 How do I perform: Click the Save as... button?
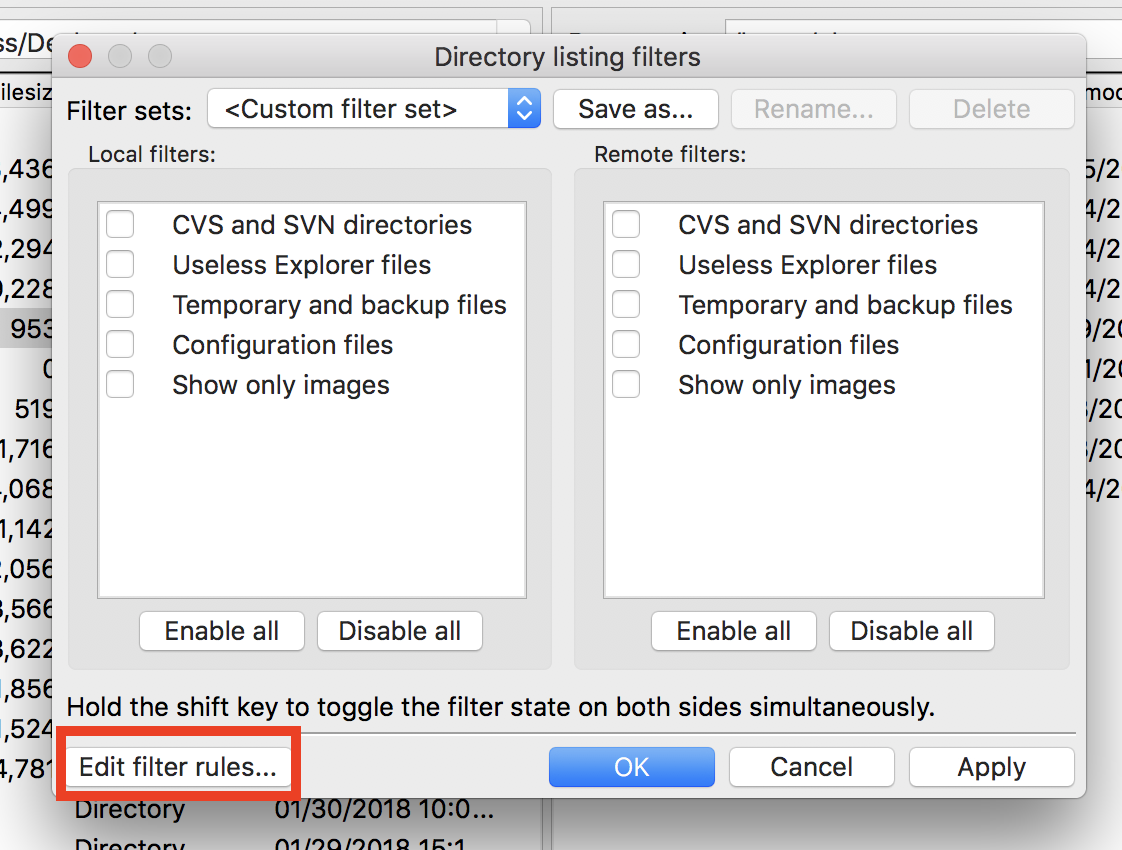pyautogui.click(x=635, y=109)
